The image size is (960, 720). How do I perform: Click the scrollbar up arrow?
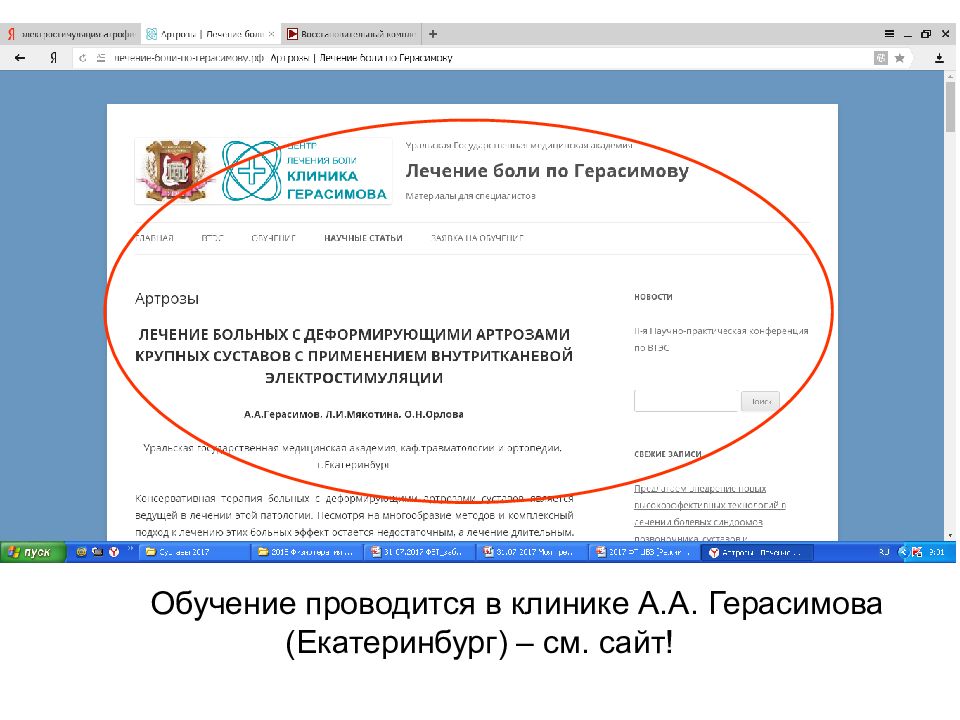(950, 77)
